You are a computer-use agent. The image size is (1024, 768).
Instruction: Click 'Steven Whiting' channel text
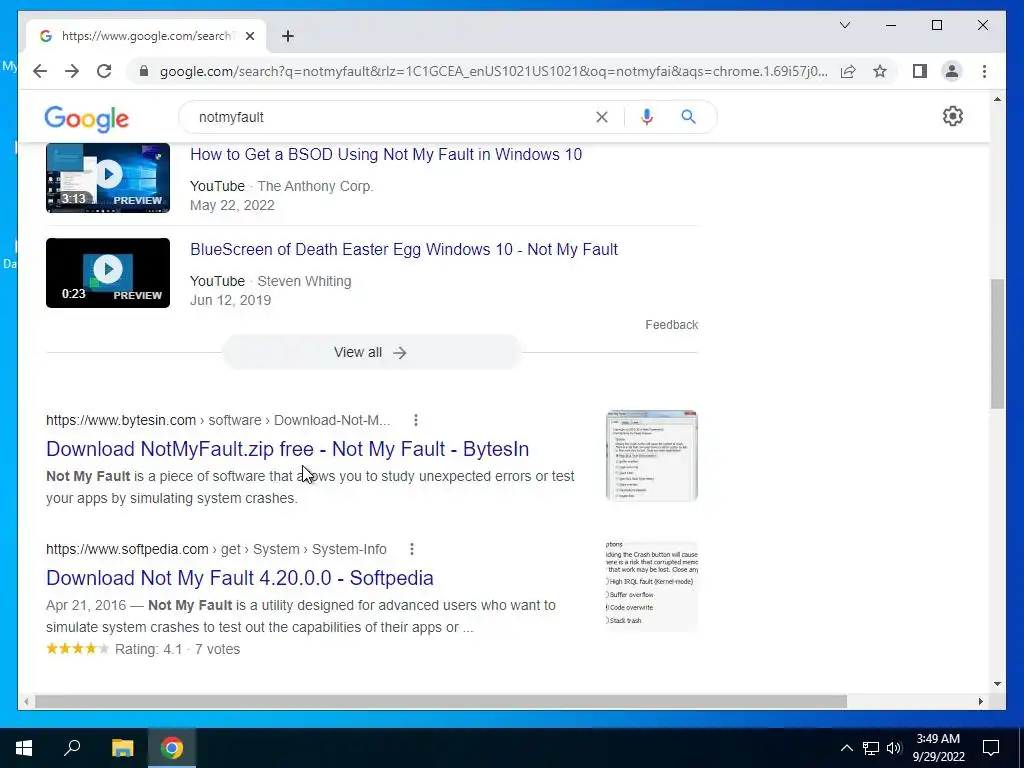click(x=304, y=281)
